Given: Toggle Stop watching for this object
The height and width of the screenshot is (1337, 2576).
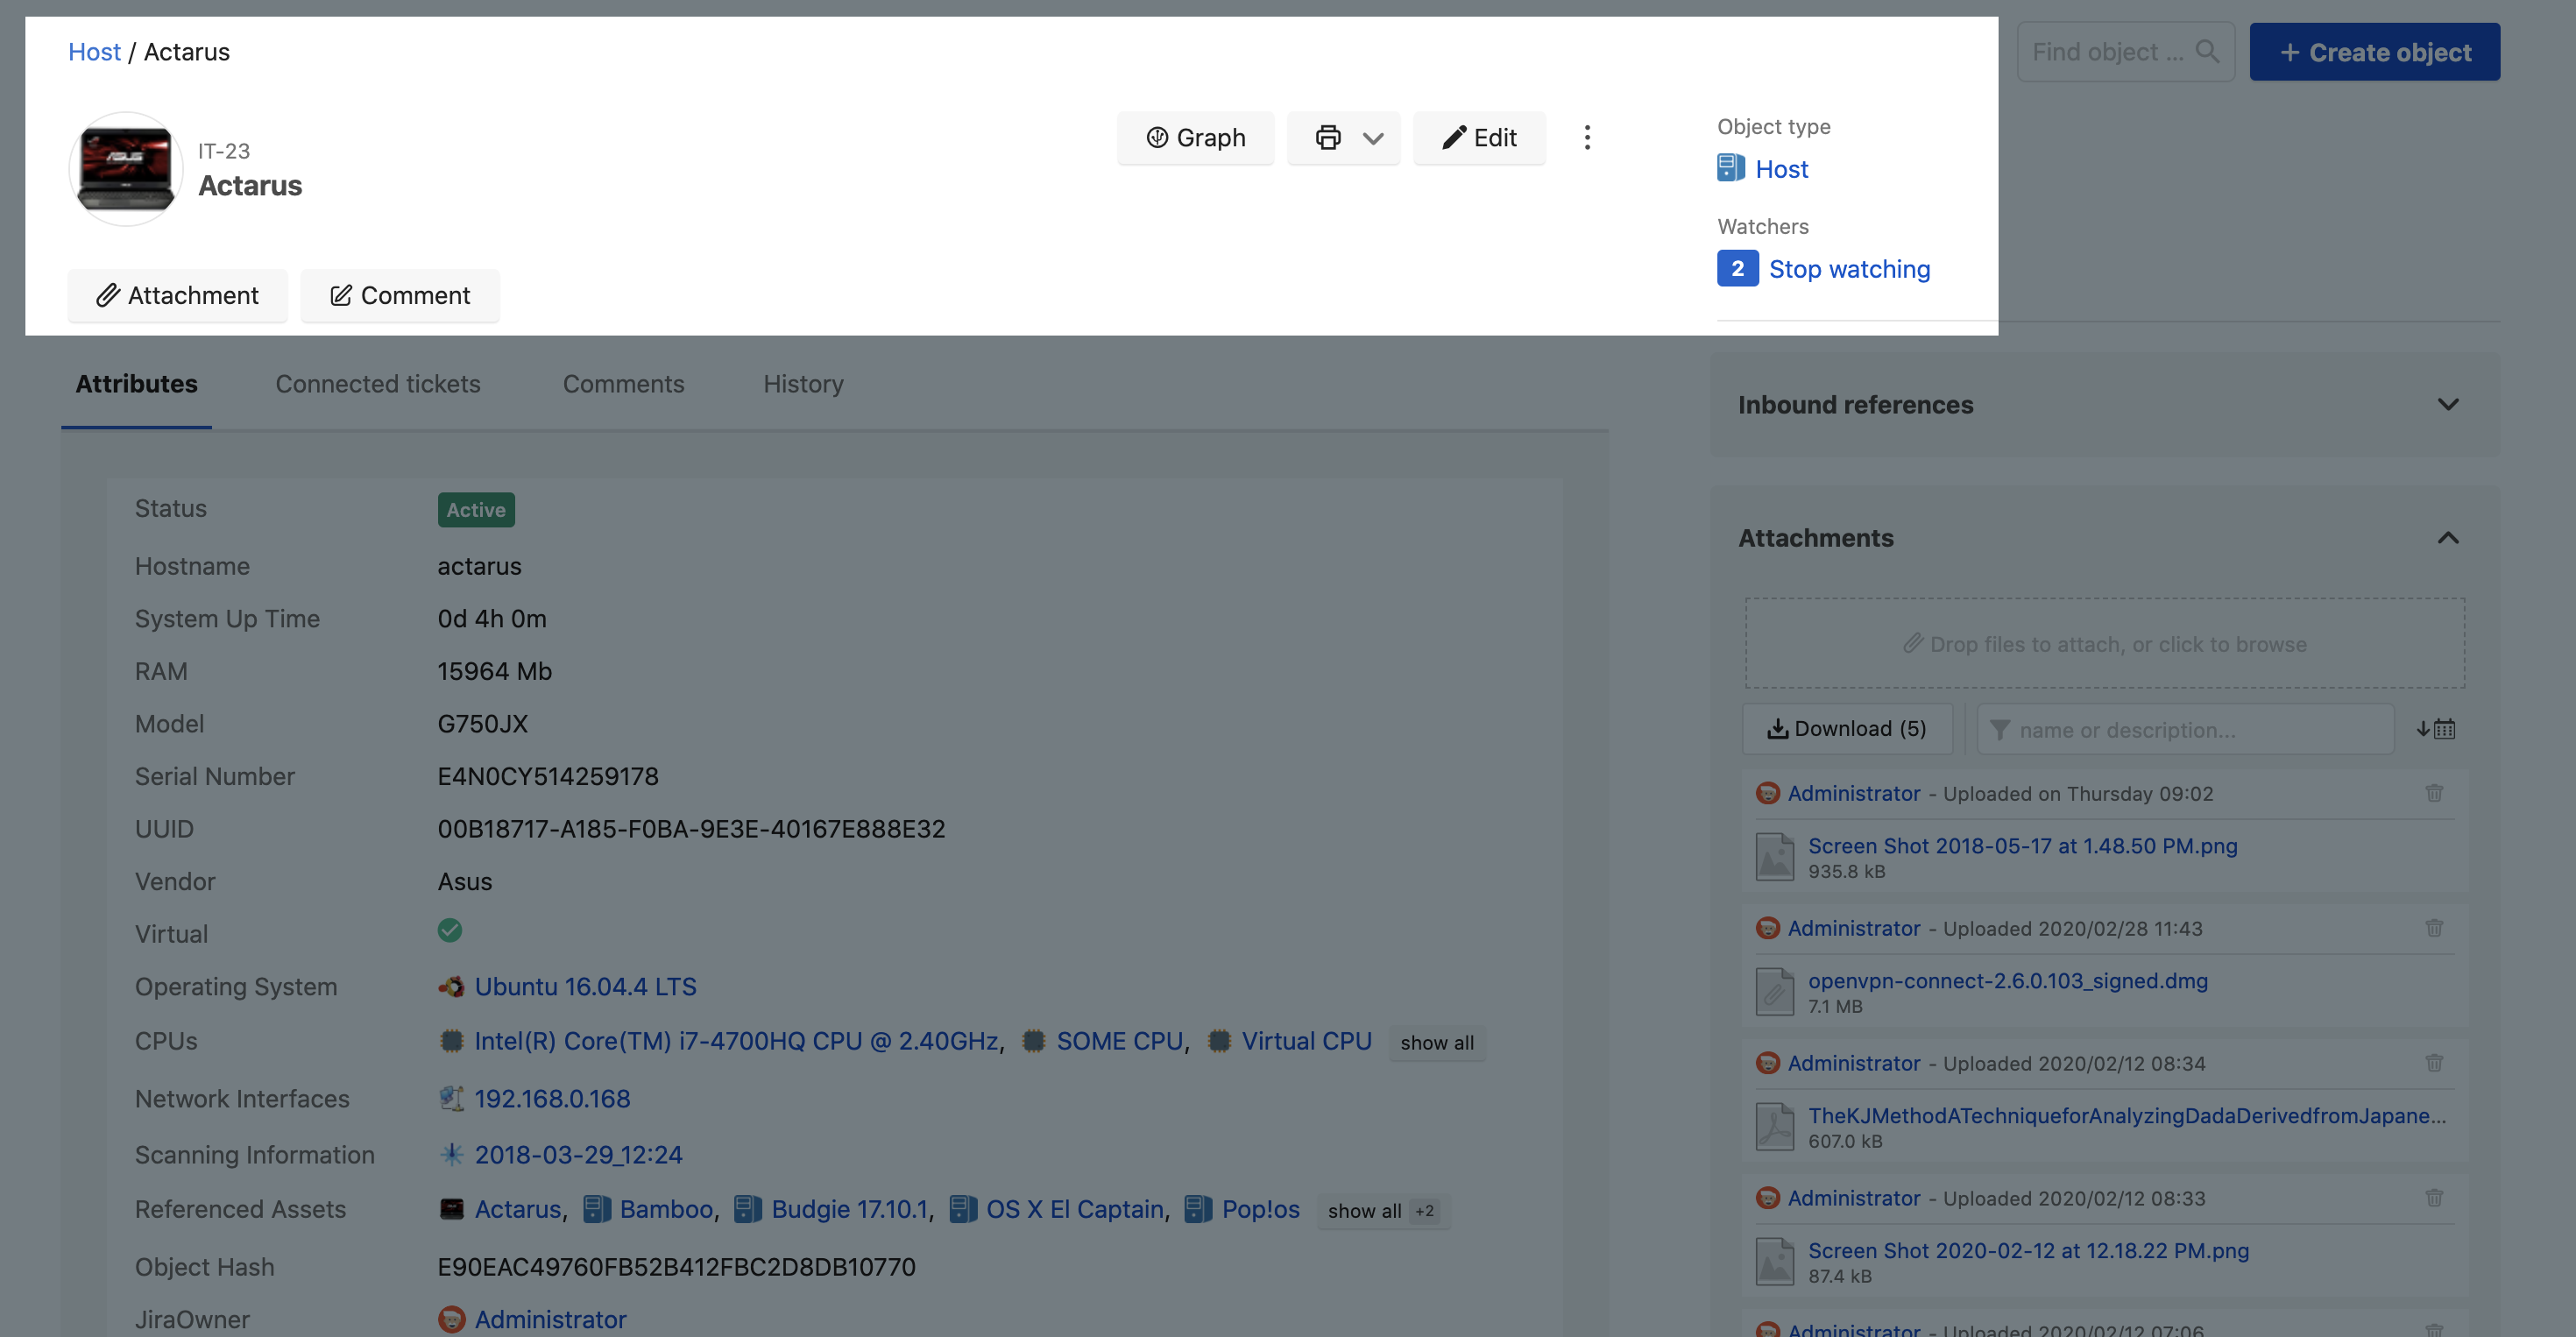Looking at the screenshot, I should pos(1849,269).
